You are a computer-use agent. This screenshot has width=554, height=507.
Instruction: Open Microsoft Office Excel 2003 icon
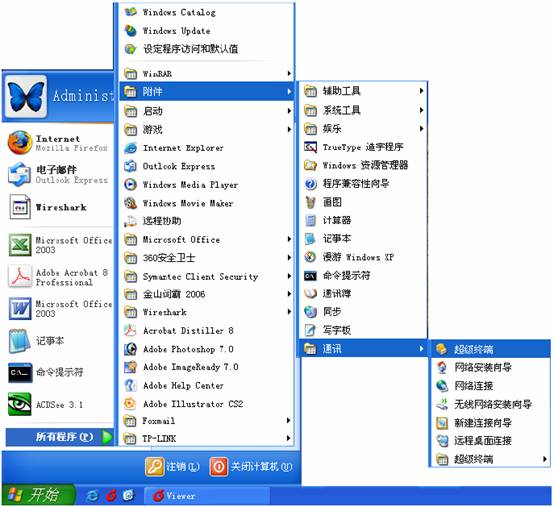tap(19, 245)
